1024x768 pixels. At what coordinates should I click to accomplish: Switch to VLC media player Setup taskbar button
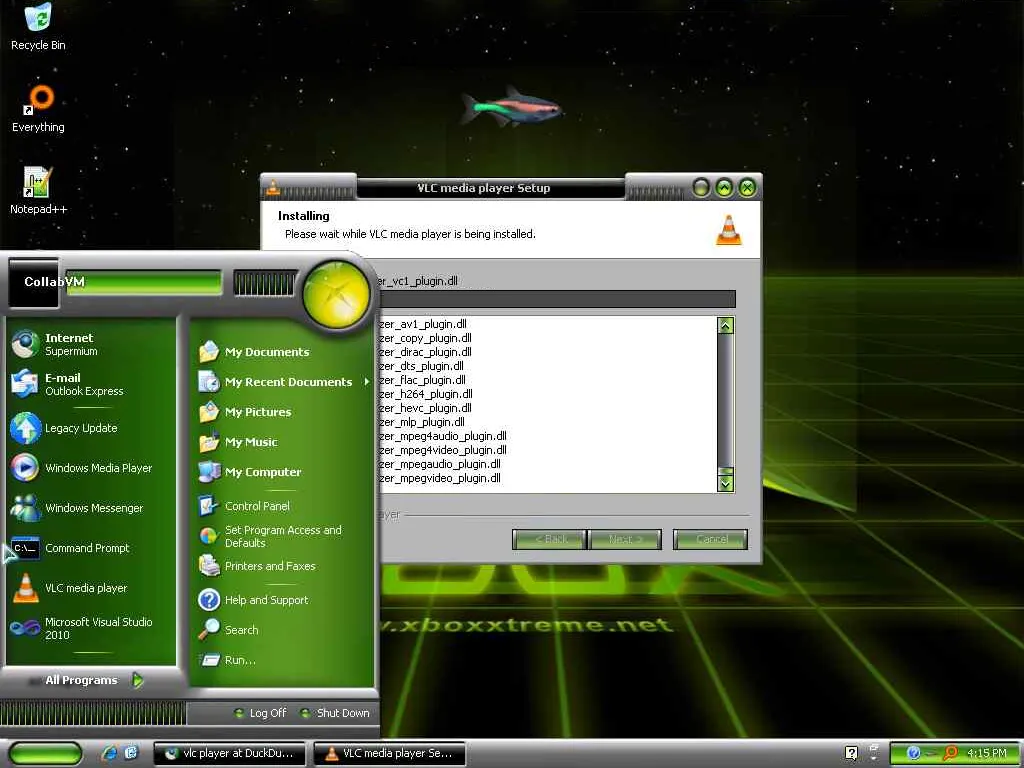click(x=390, y=753)
